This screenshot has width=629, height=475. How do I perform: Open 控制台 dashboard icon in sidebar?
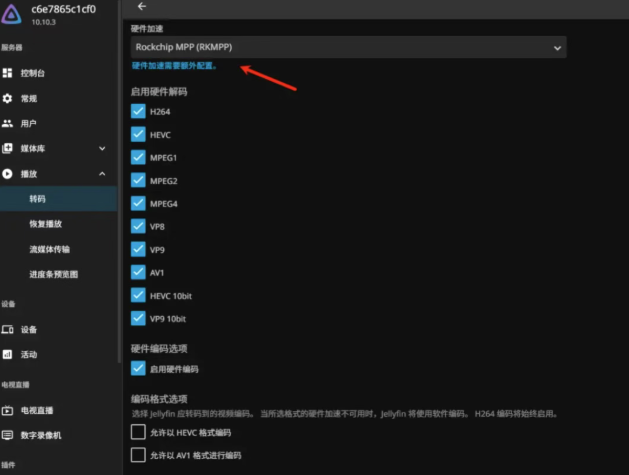tap(7, 73)
